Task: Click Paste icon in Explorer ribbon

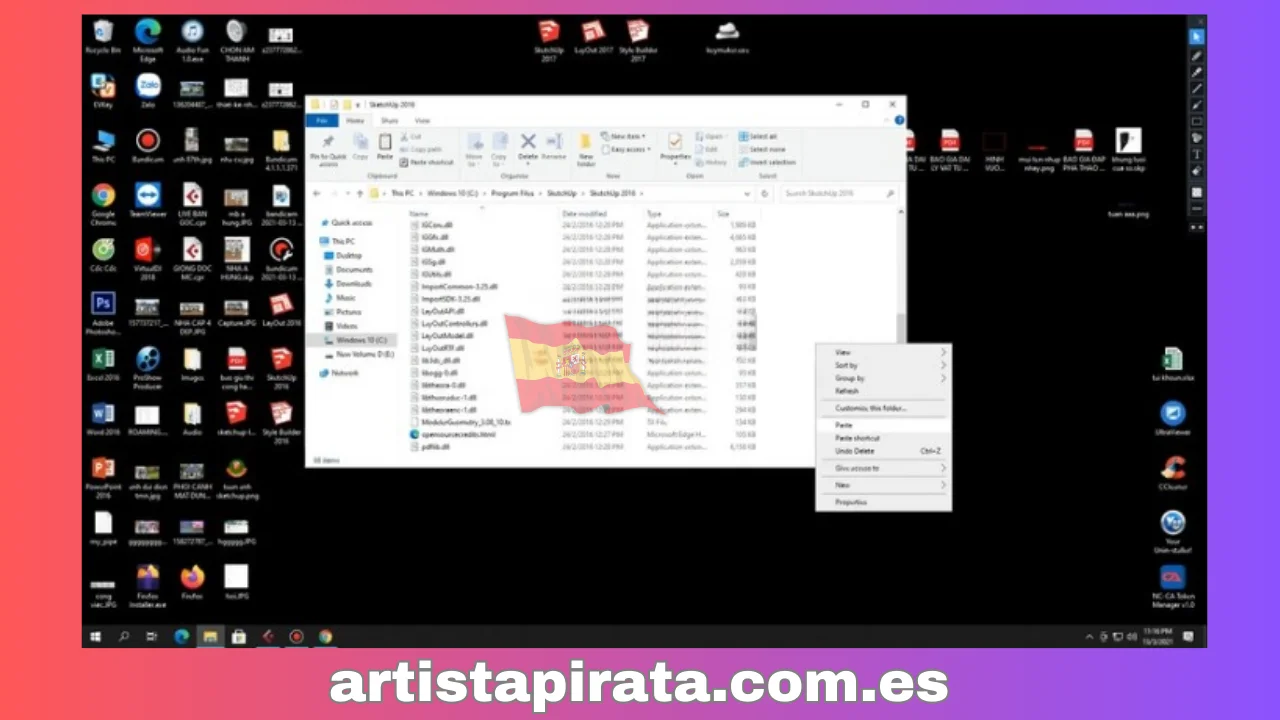Action: [384, 147]
